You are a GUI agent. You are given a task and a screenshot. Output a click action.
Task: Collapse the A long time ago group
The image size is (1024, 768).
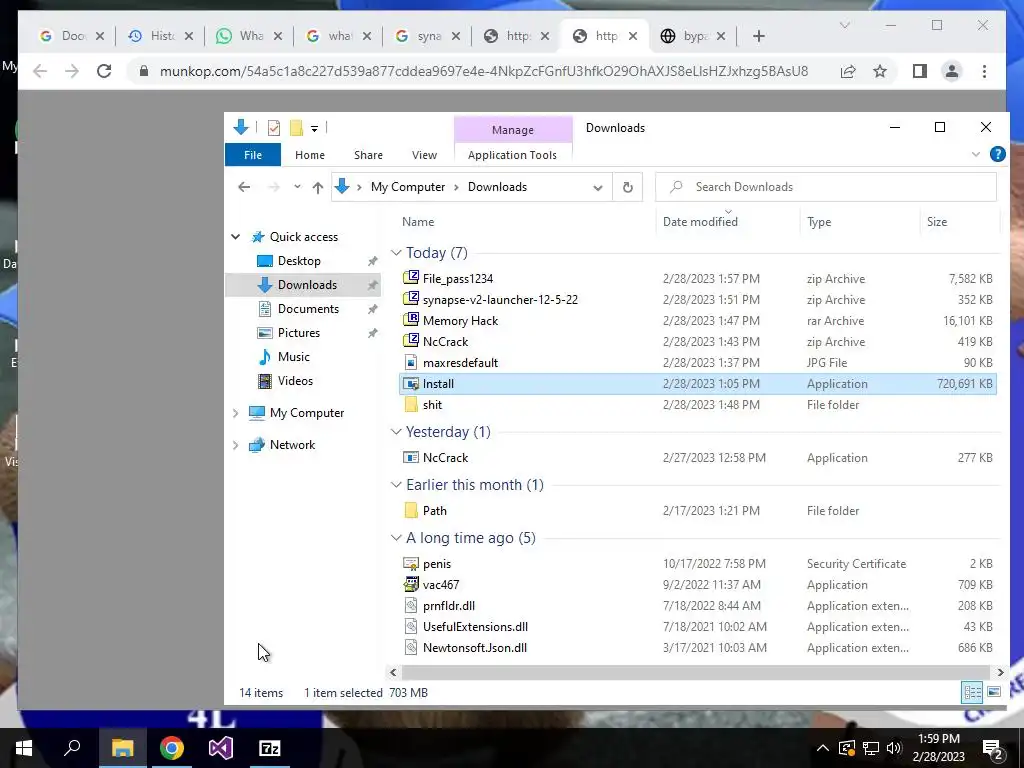pyautogui.click(x=396, y=538)
